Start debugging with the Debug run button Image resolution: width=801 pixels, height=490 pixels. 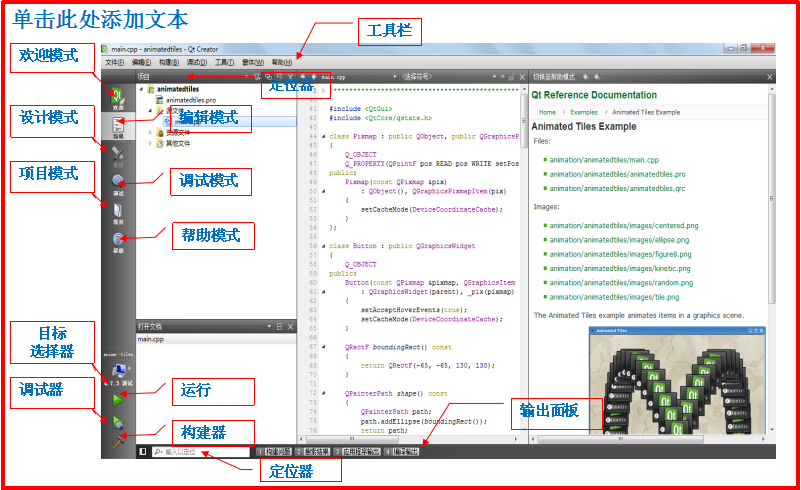[x=118, y=422]
